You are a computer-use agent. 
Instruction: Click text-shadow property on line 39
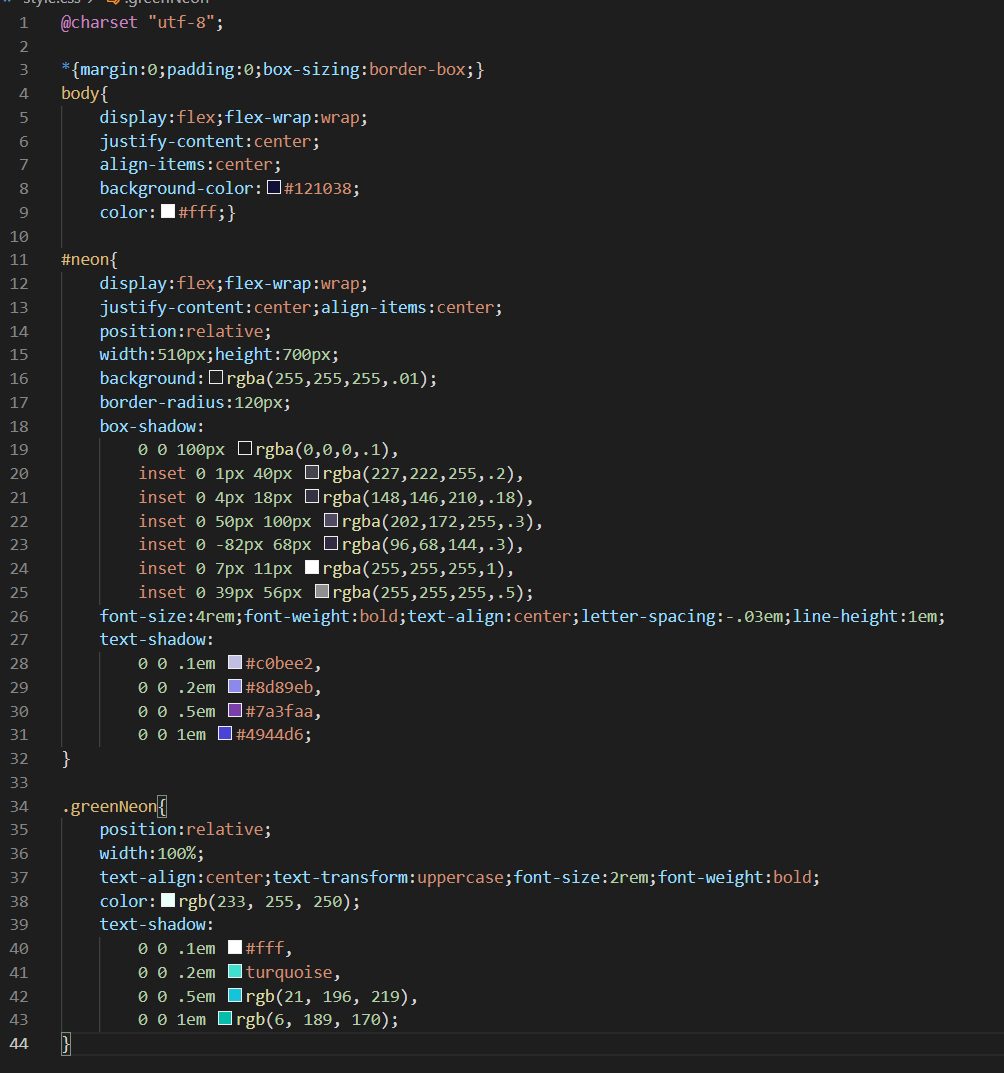tap(153, 924)
